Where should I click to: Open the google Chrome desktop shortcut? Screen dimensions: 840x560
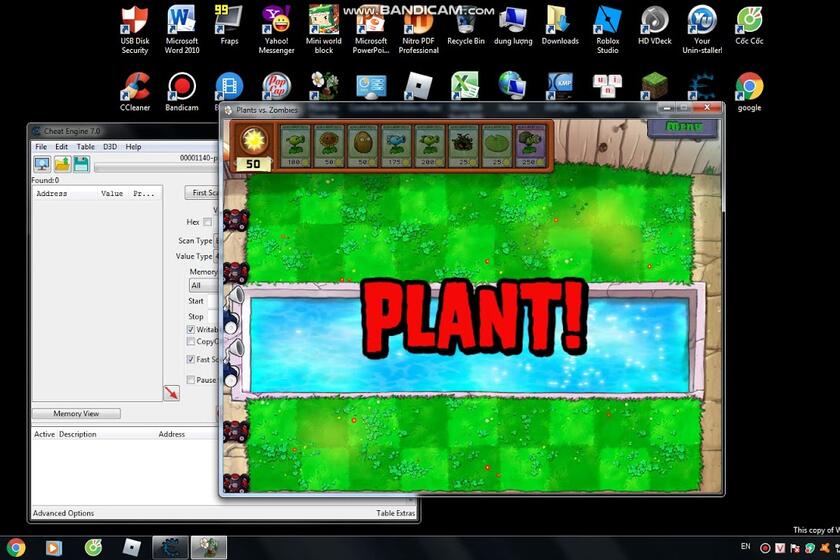pyautogui.click(x=749, y=92)
